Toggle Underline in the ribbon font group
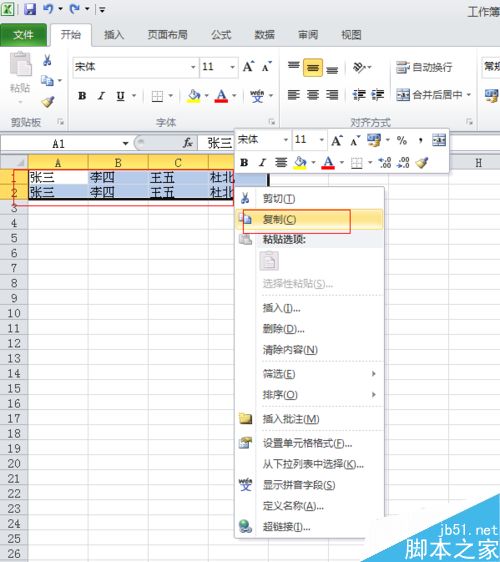500x562 pixels. [120, 96]
